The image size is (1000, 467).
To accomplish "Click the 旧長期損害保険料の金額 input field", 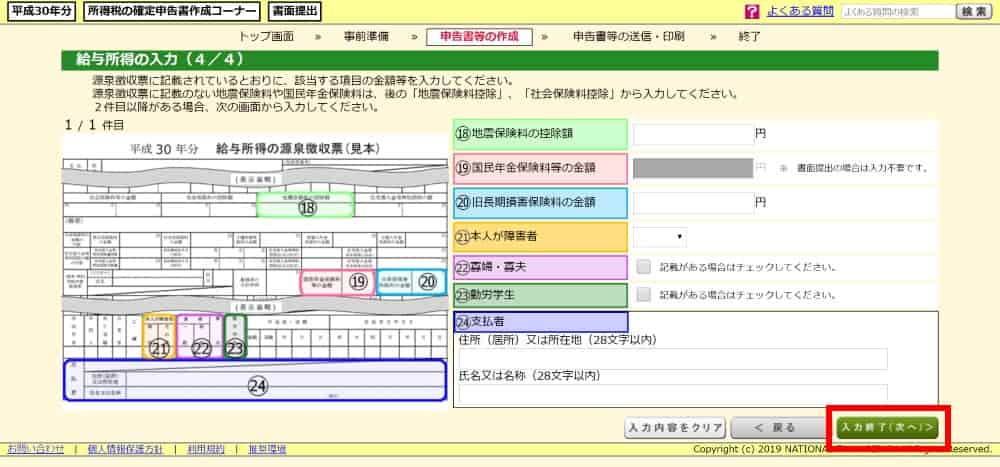I will click(x=693, y=202).
